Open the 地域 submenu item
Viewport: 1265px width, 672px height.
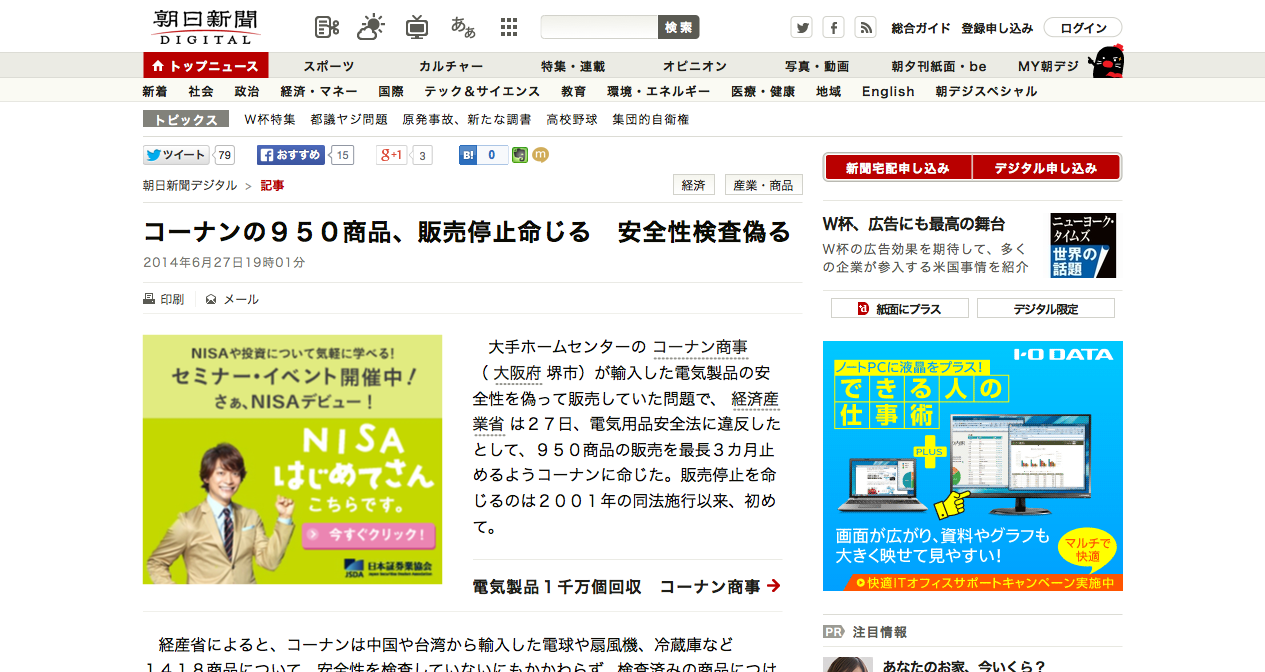[x=829, y=91]
